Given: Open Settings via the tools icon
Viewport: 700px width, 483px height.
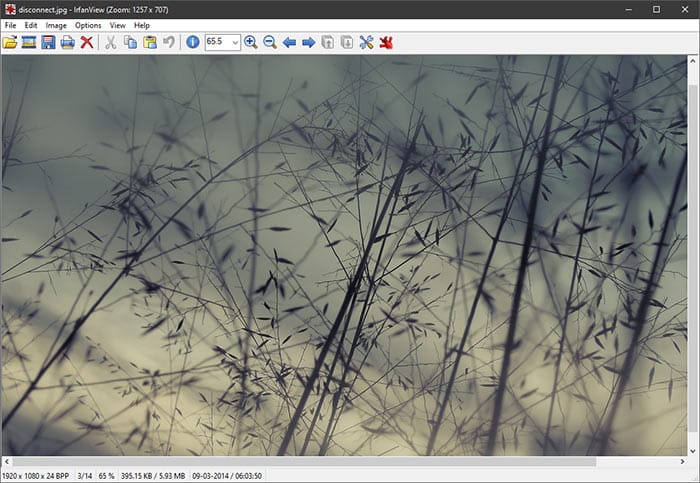Looking at the screenshot, I should tap(366, 42).
